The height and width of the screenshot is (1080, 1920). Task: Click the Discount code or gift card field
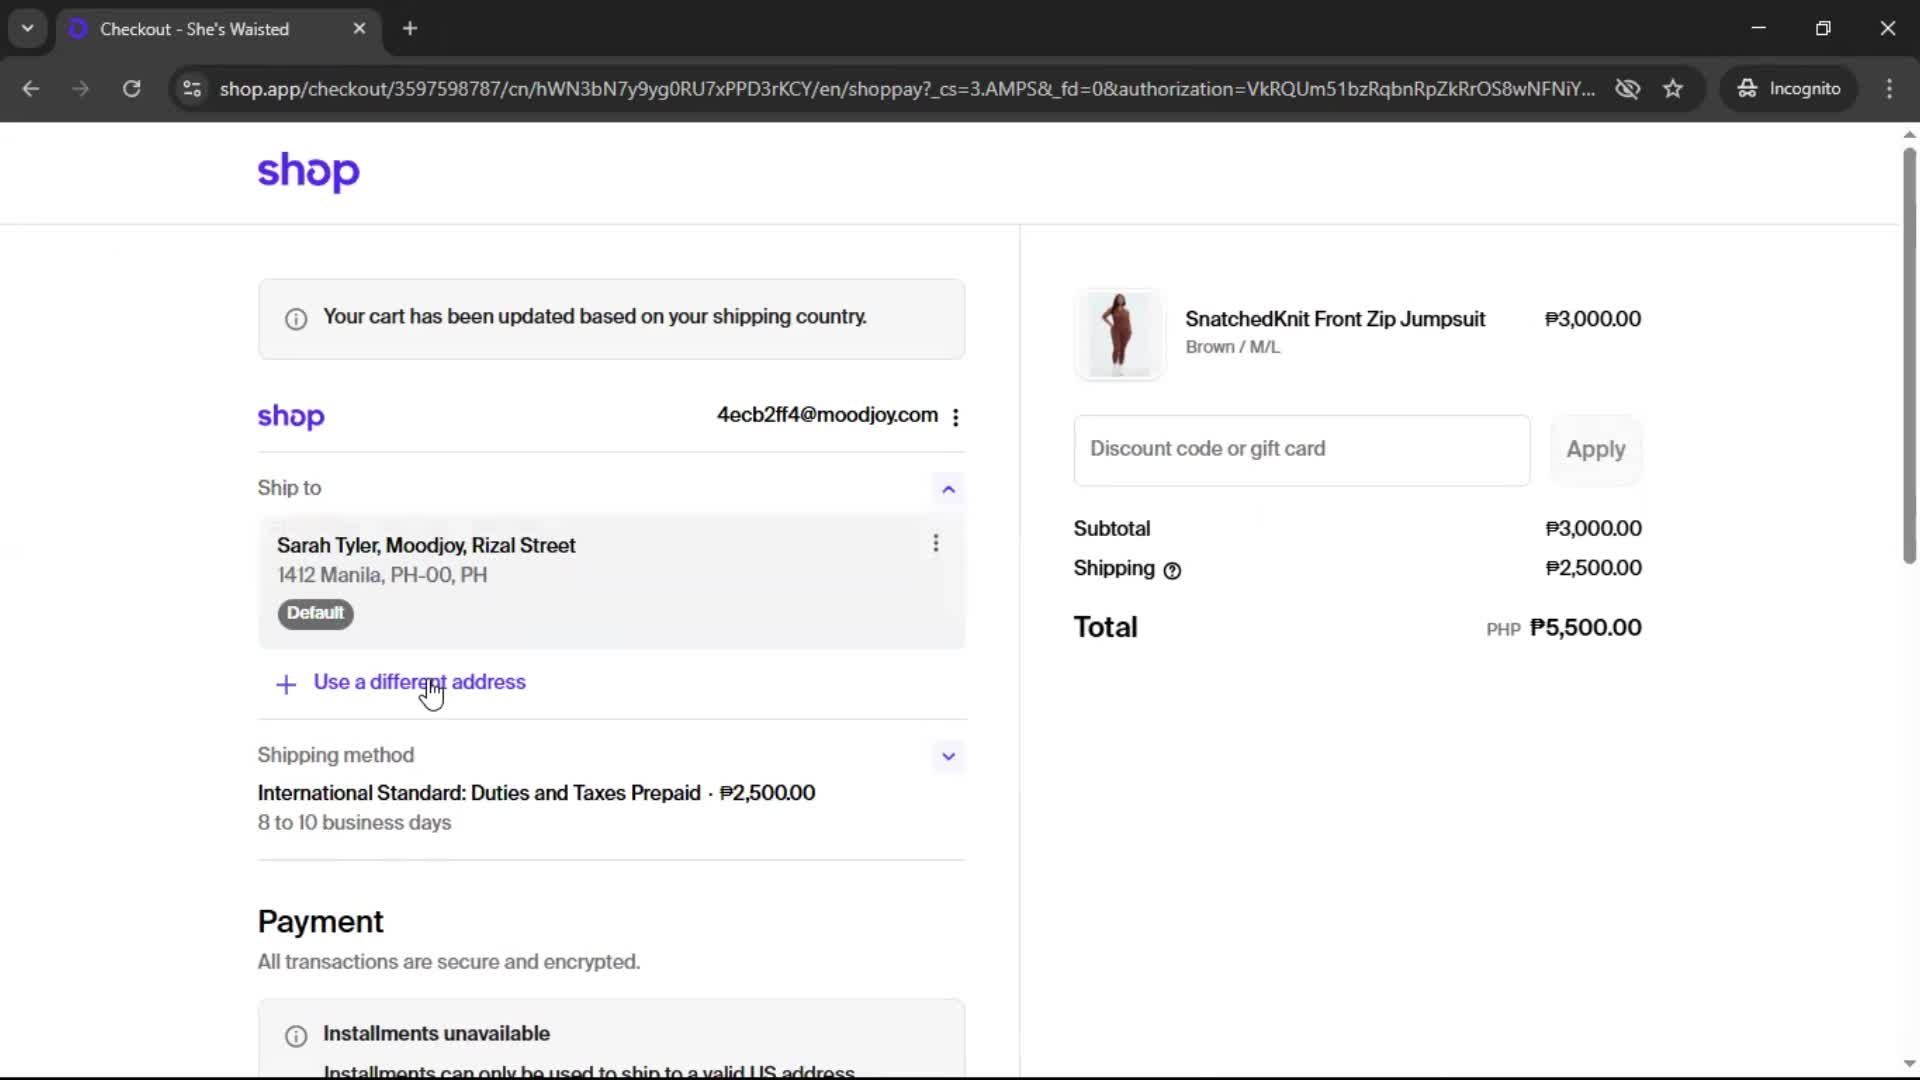1301,450
